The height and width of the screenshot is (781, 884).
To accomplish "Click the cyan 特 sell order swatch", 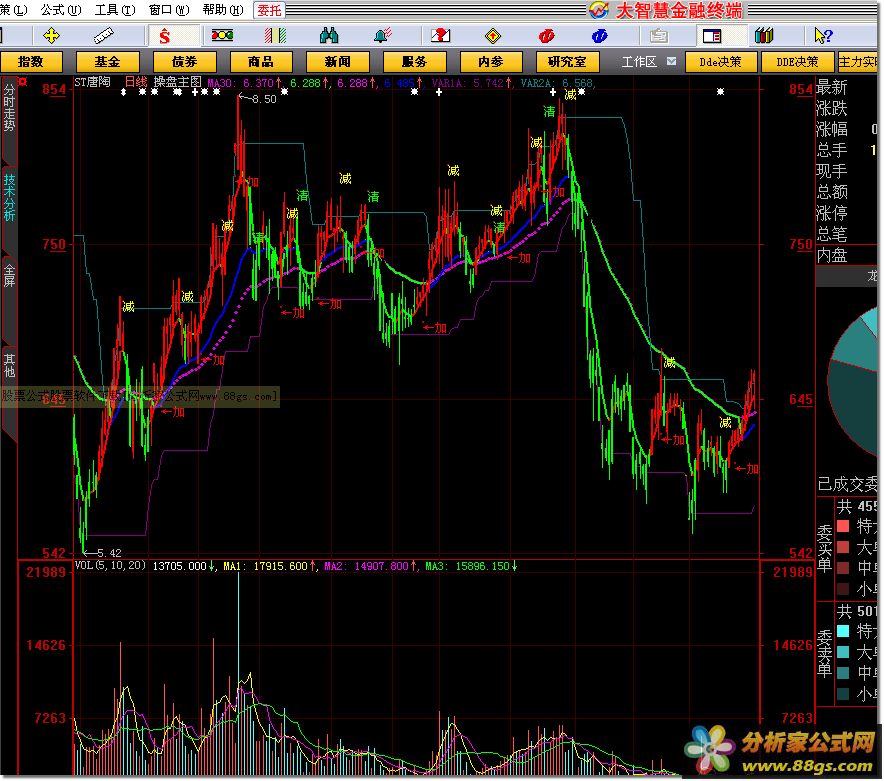I will [x=843, y=630].
